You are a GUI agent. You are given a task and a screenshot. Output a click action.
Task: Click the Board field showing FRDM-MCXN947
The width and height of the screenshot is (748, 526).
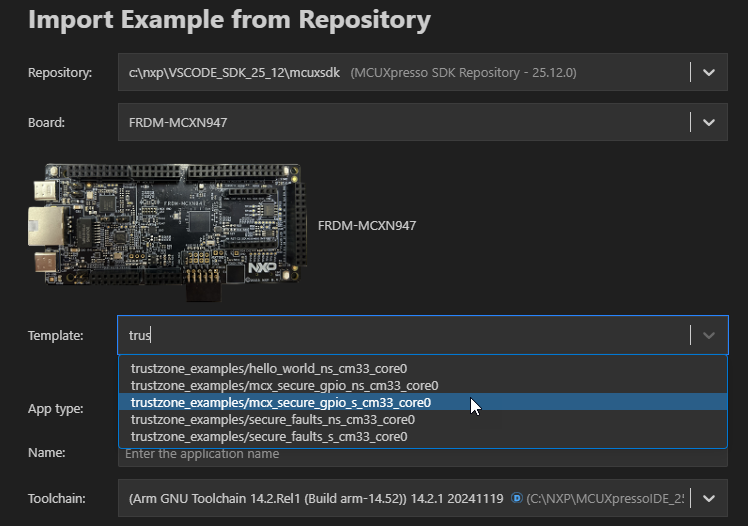423,123
